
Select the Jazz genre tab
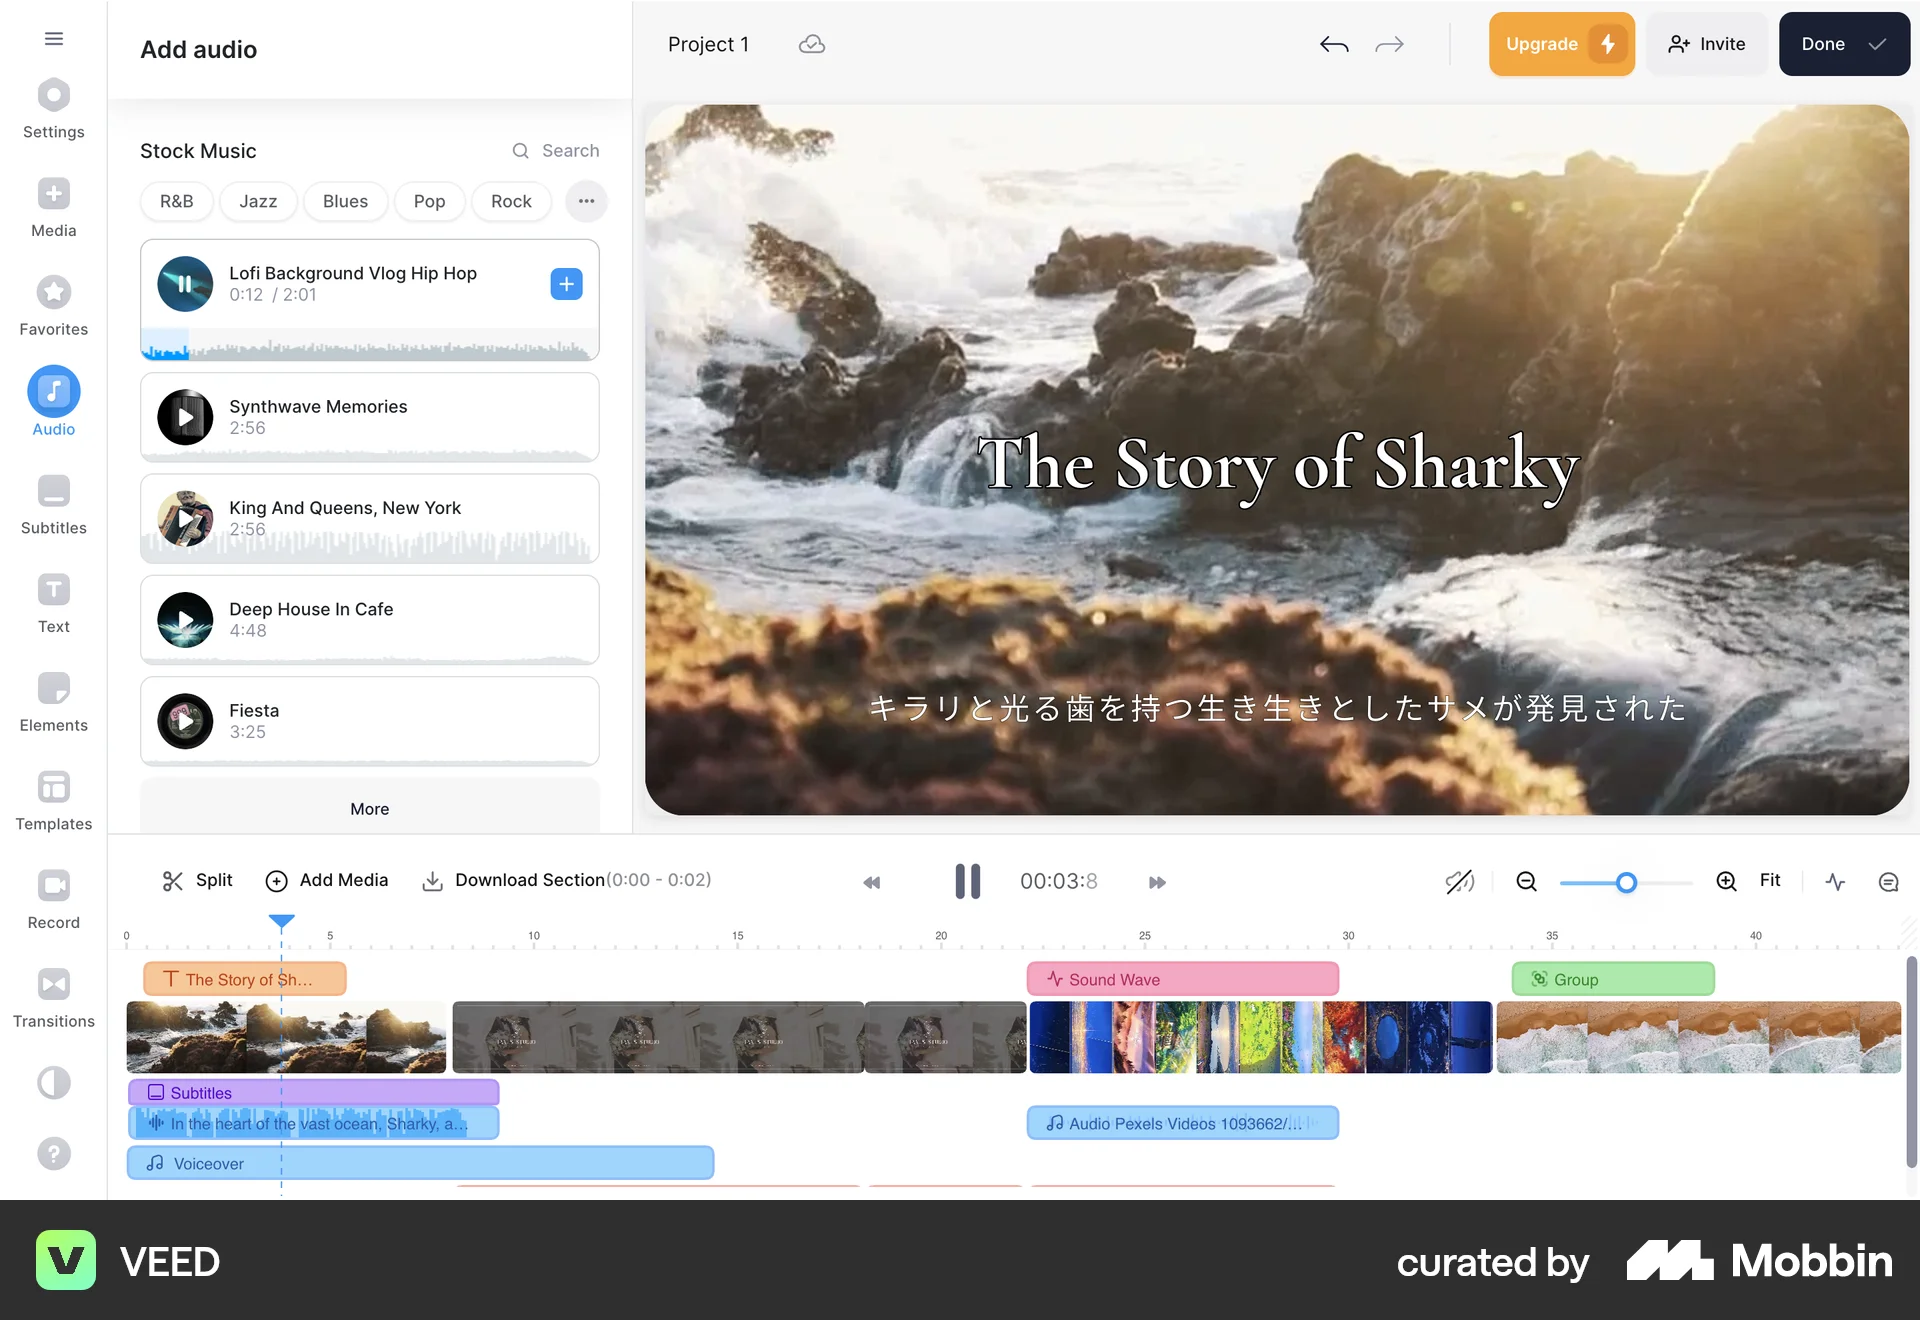[x=257, y=201]
